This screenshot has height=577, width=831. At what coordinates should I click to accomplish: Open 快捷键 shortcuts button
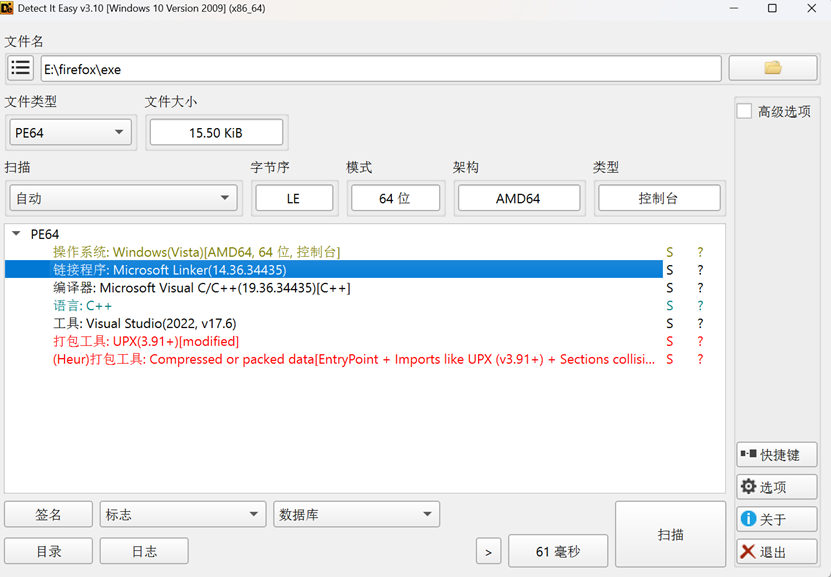point(776,455)
